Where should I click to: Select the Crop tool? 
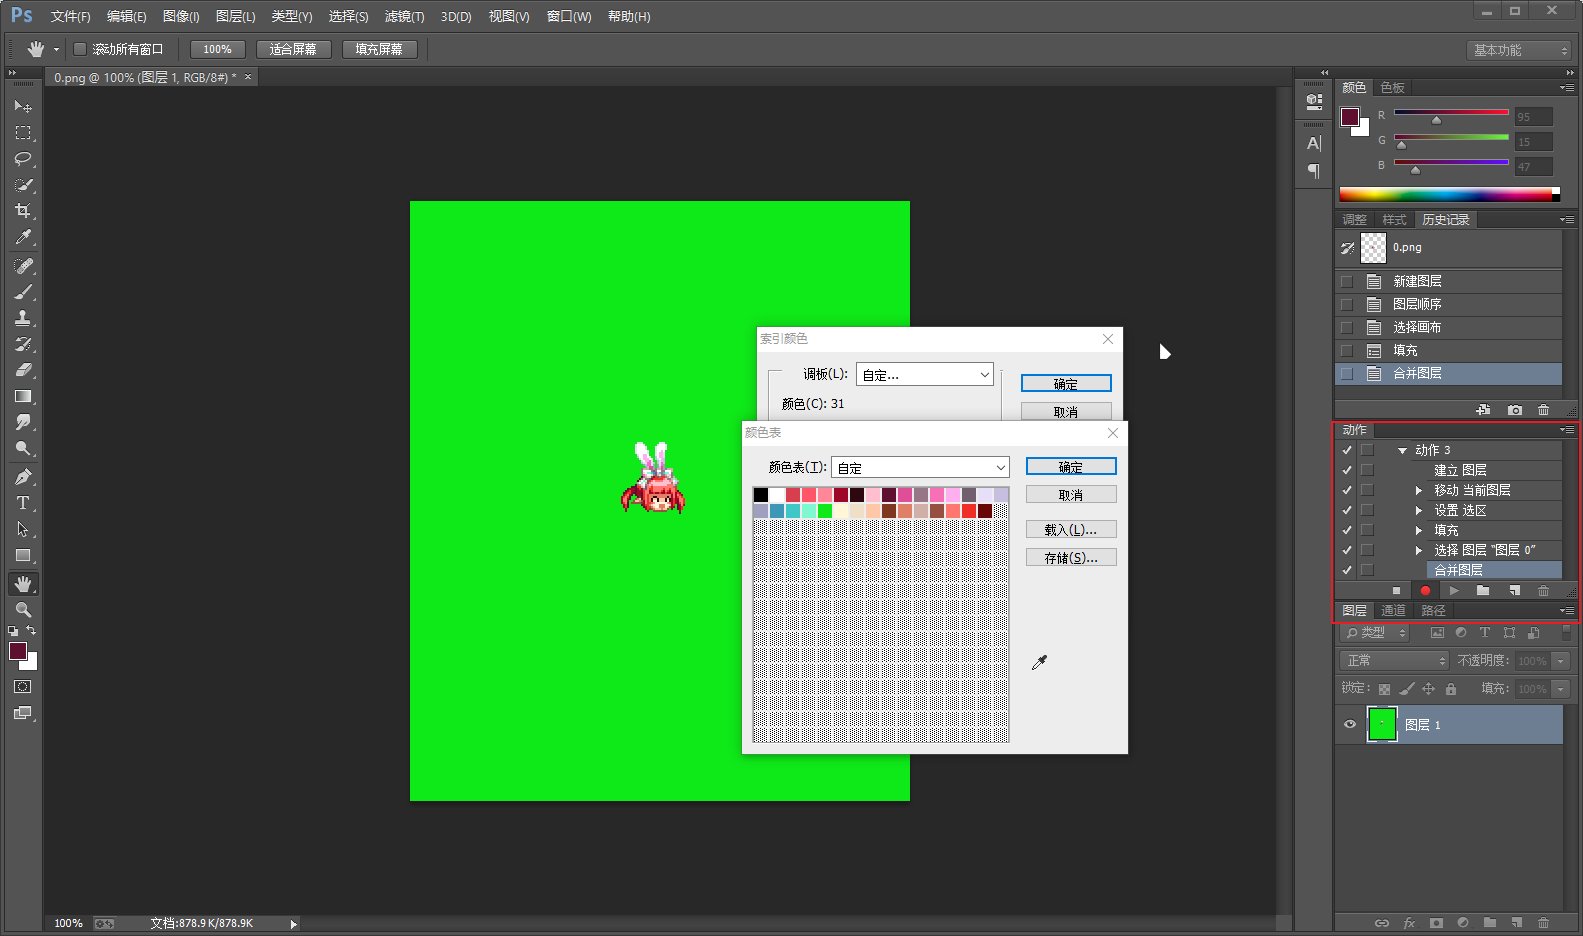pyautogui.click(x=23, y=211)
